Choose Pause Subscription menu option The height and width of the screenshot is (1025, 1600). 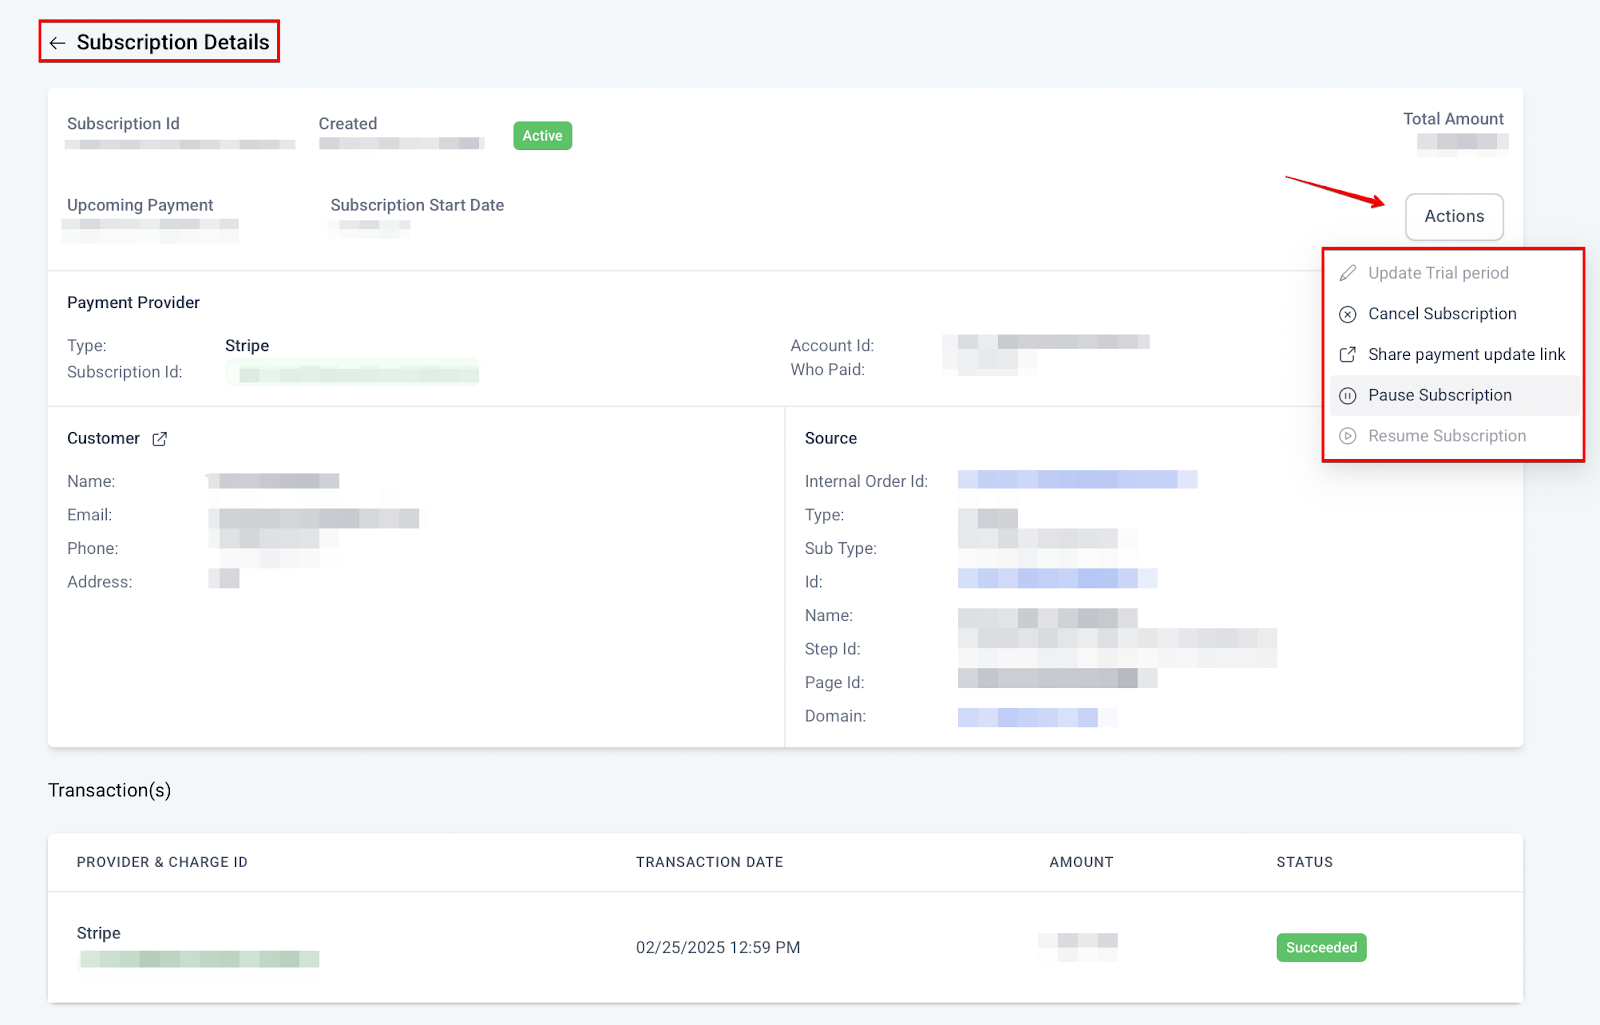[1439, 396]
